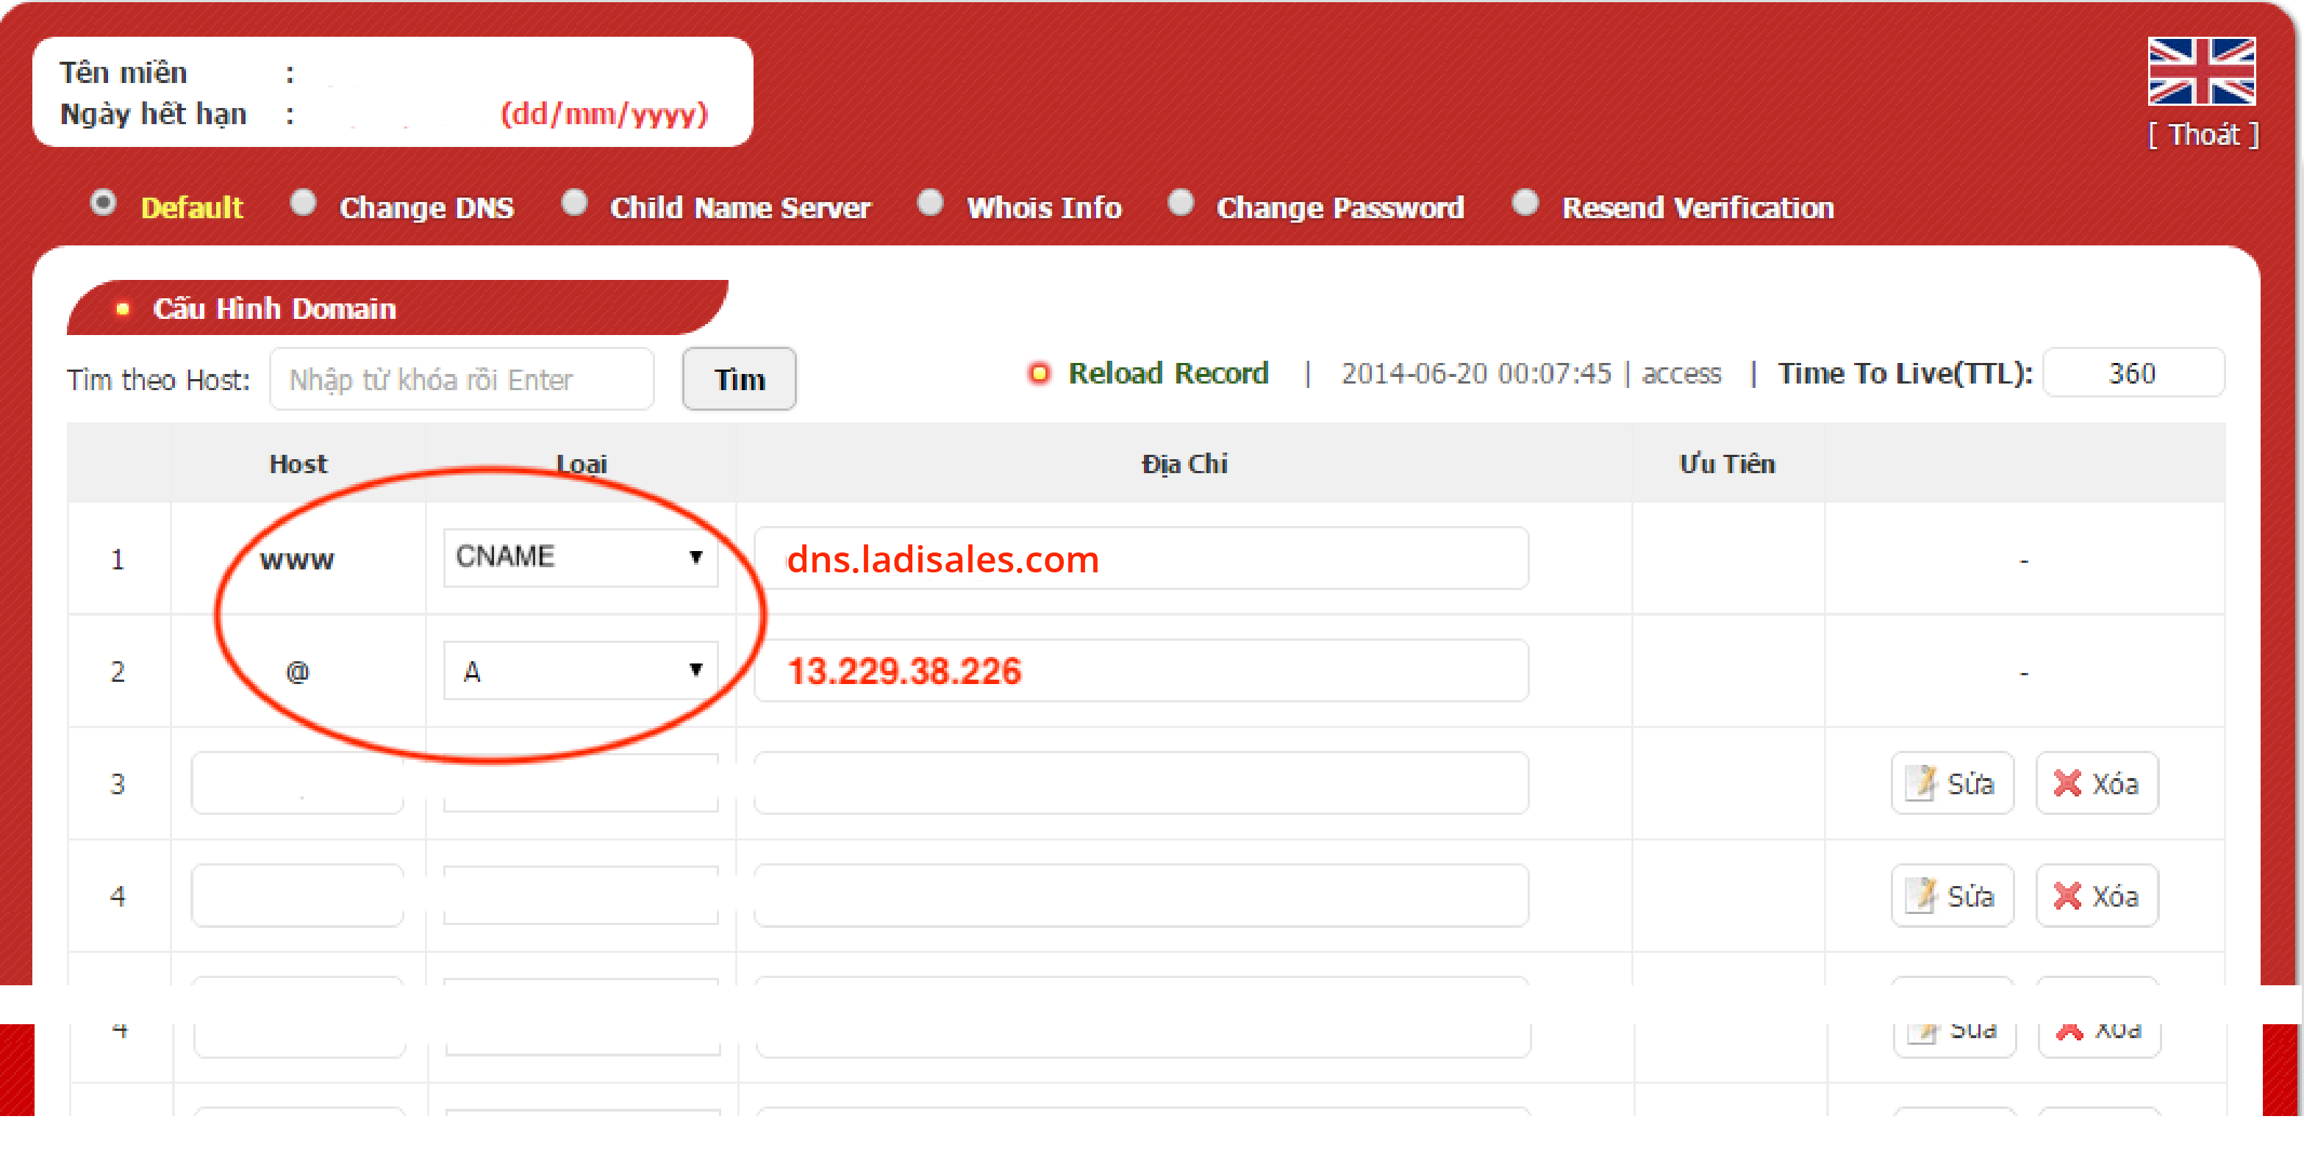Click row 4 Sửa edit pencil icon
Screen dimensions: 2304x1155
click(x=1921, y=895)
